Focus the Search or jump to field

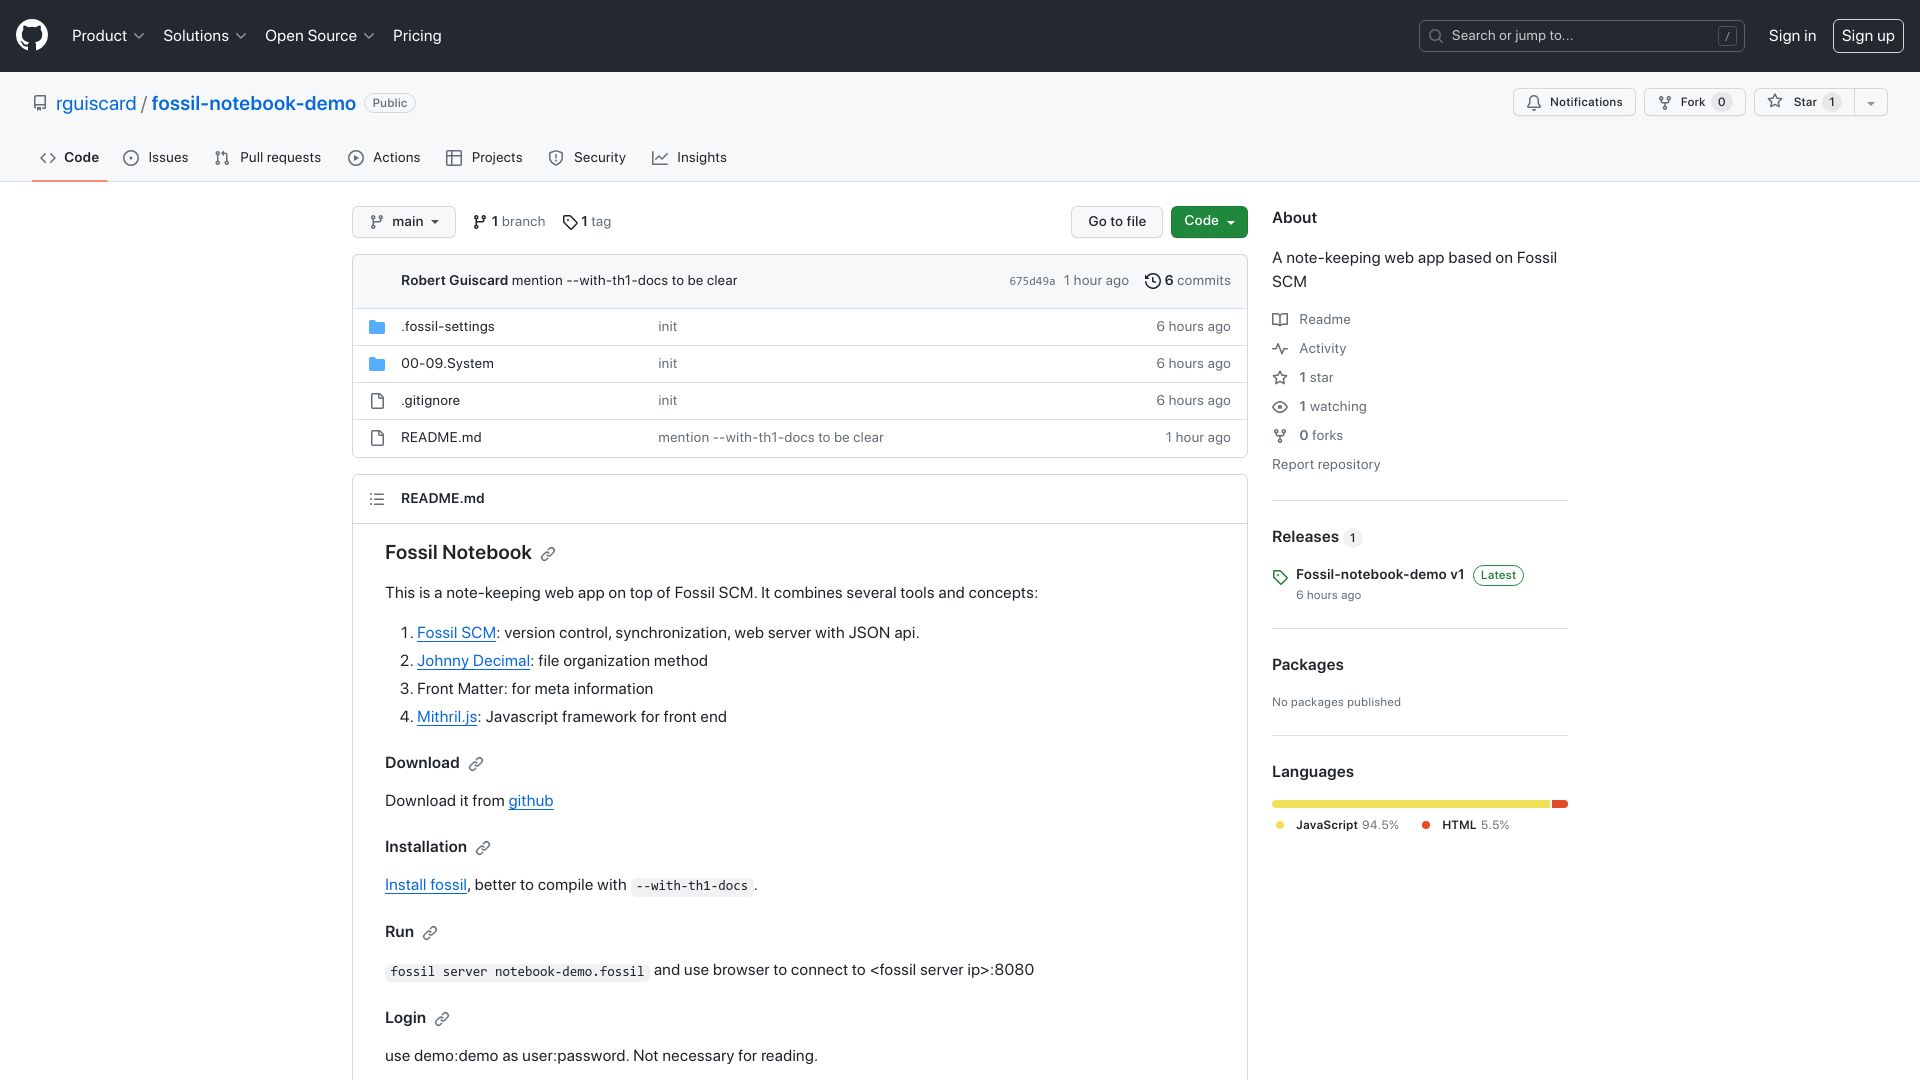pyautogui.click(x=1582, y=36)
